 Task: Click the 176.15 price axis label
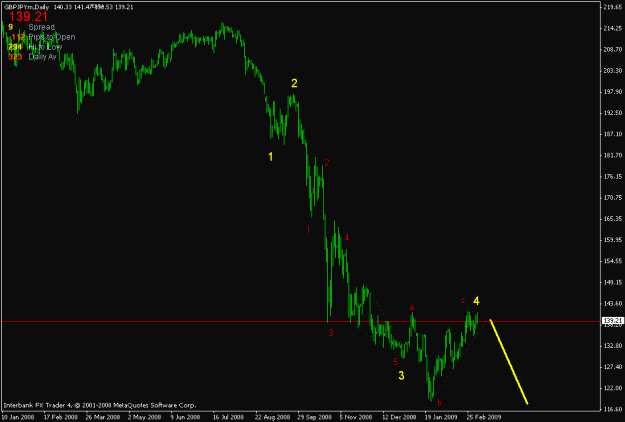[x=613, y=176]
